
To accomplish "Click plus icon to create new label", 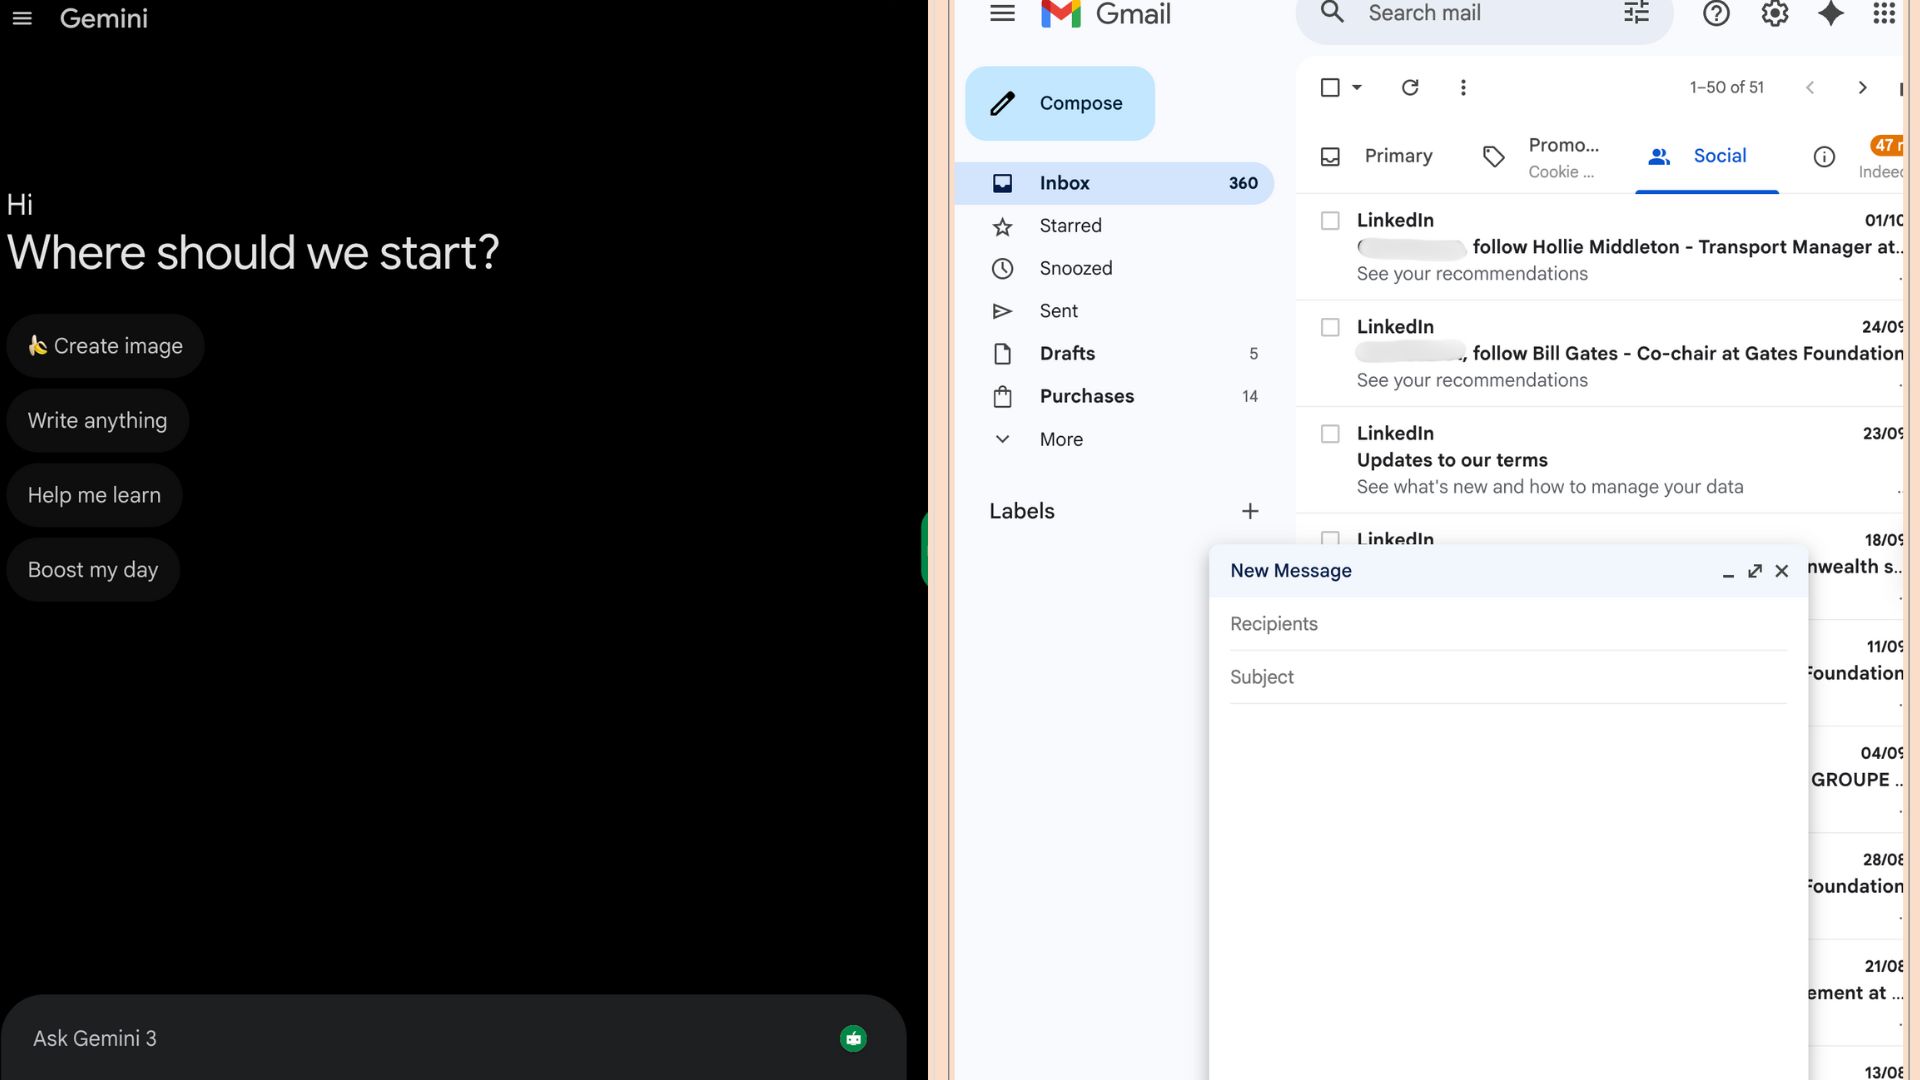I will click(1250, 511).
